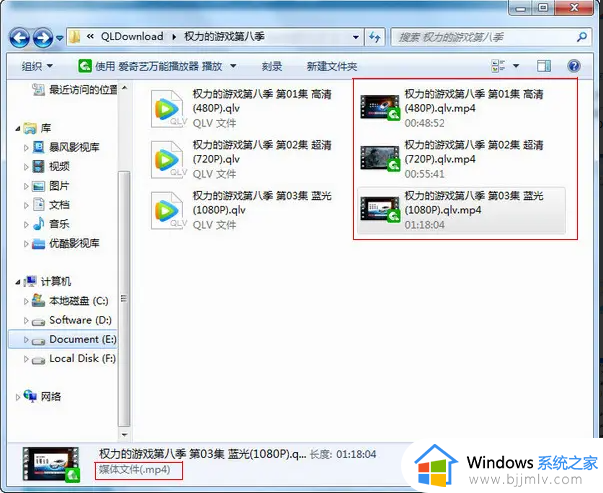Screen dimensions: 603x493
Task: Open 优酷影视库 library
Action: pyautogui.click(x=74, y=243)
